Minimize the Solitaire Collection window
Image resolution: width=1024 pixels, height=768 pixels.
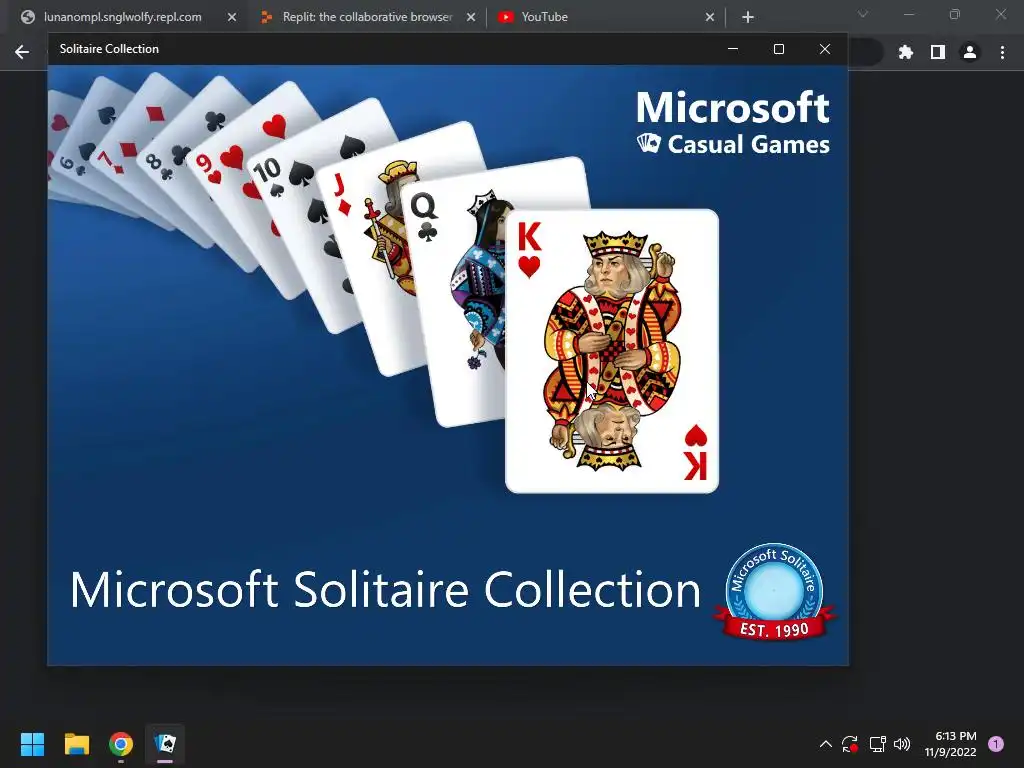733,49
